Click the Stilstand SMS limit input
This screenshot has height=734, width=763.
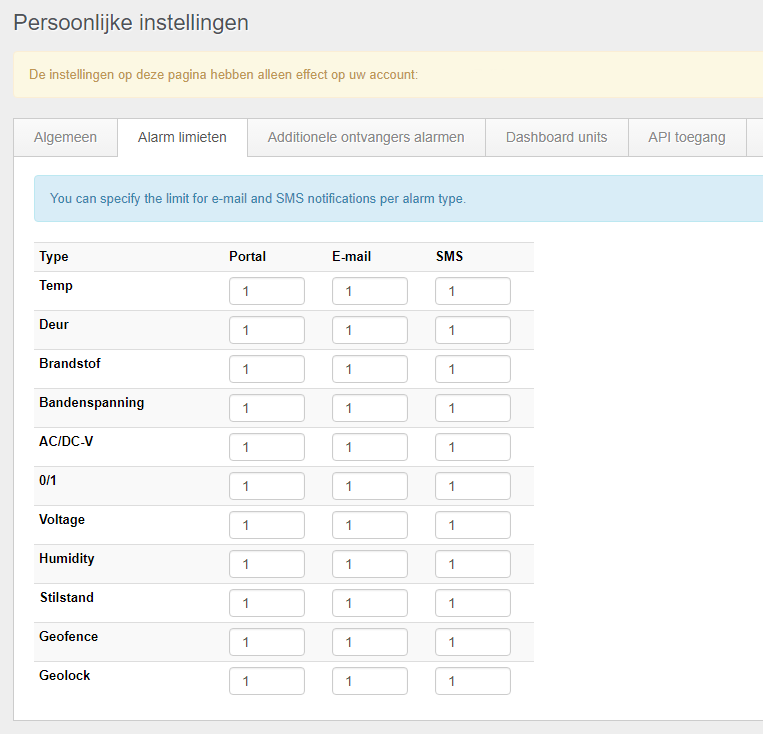(x=473, y=603)
